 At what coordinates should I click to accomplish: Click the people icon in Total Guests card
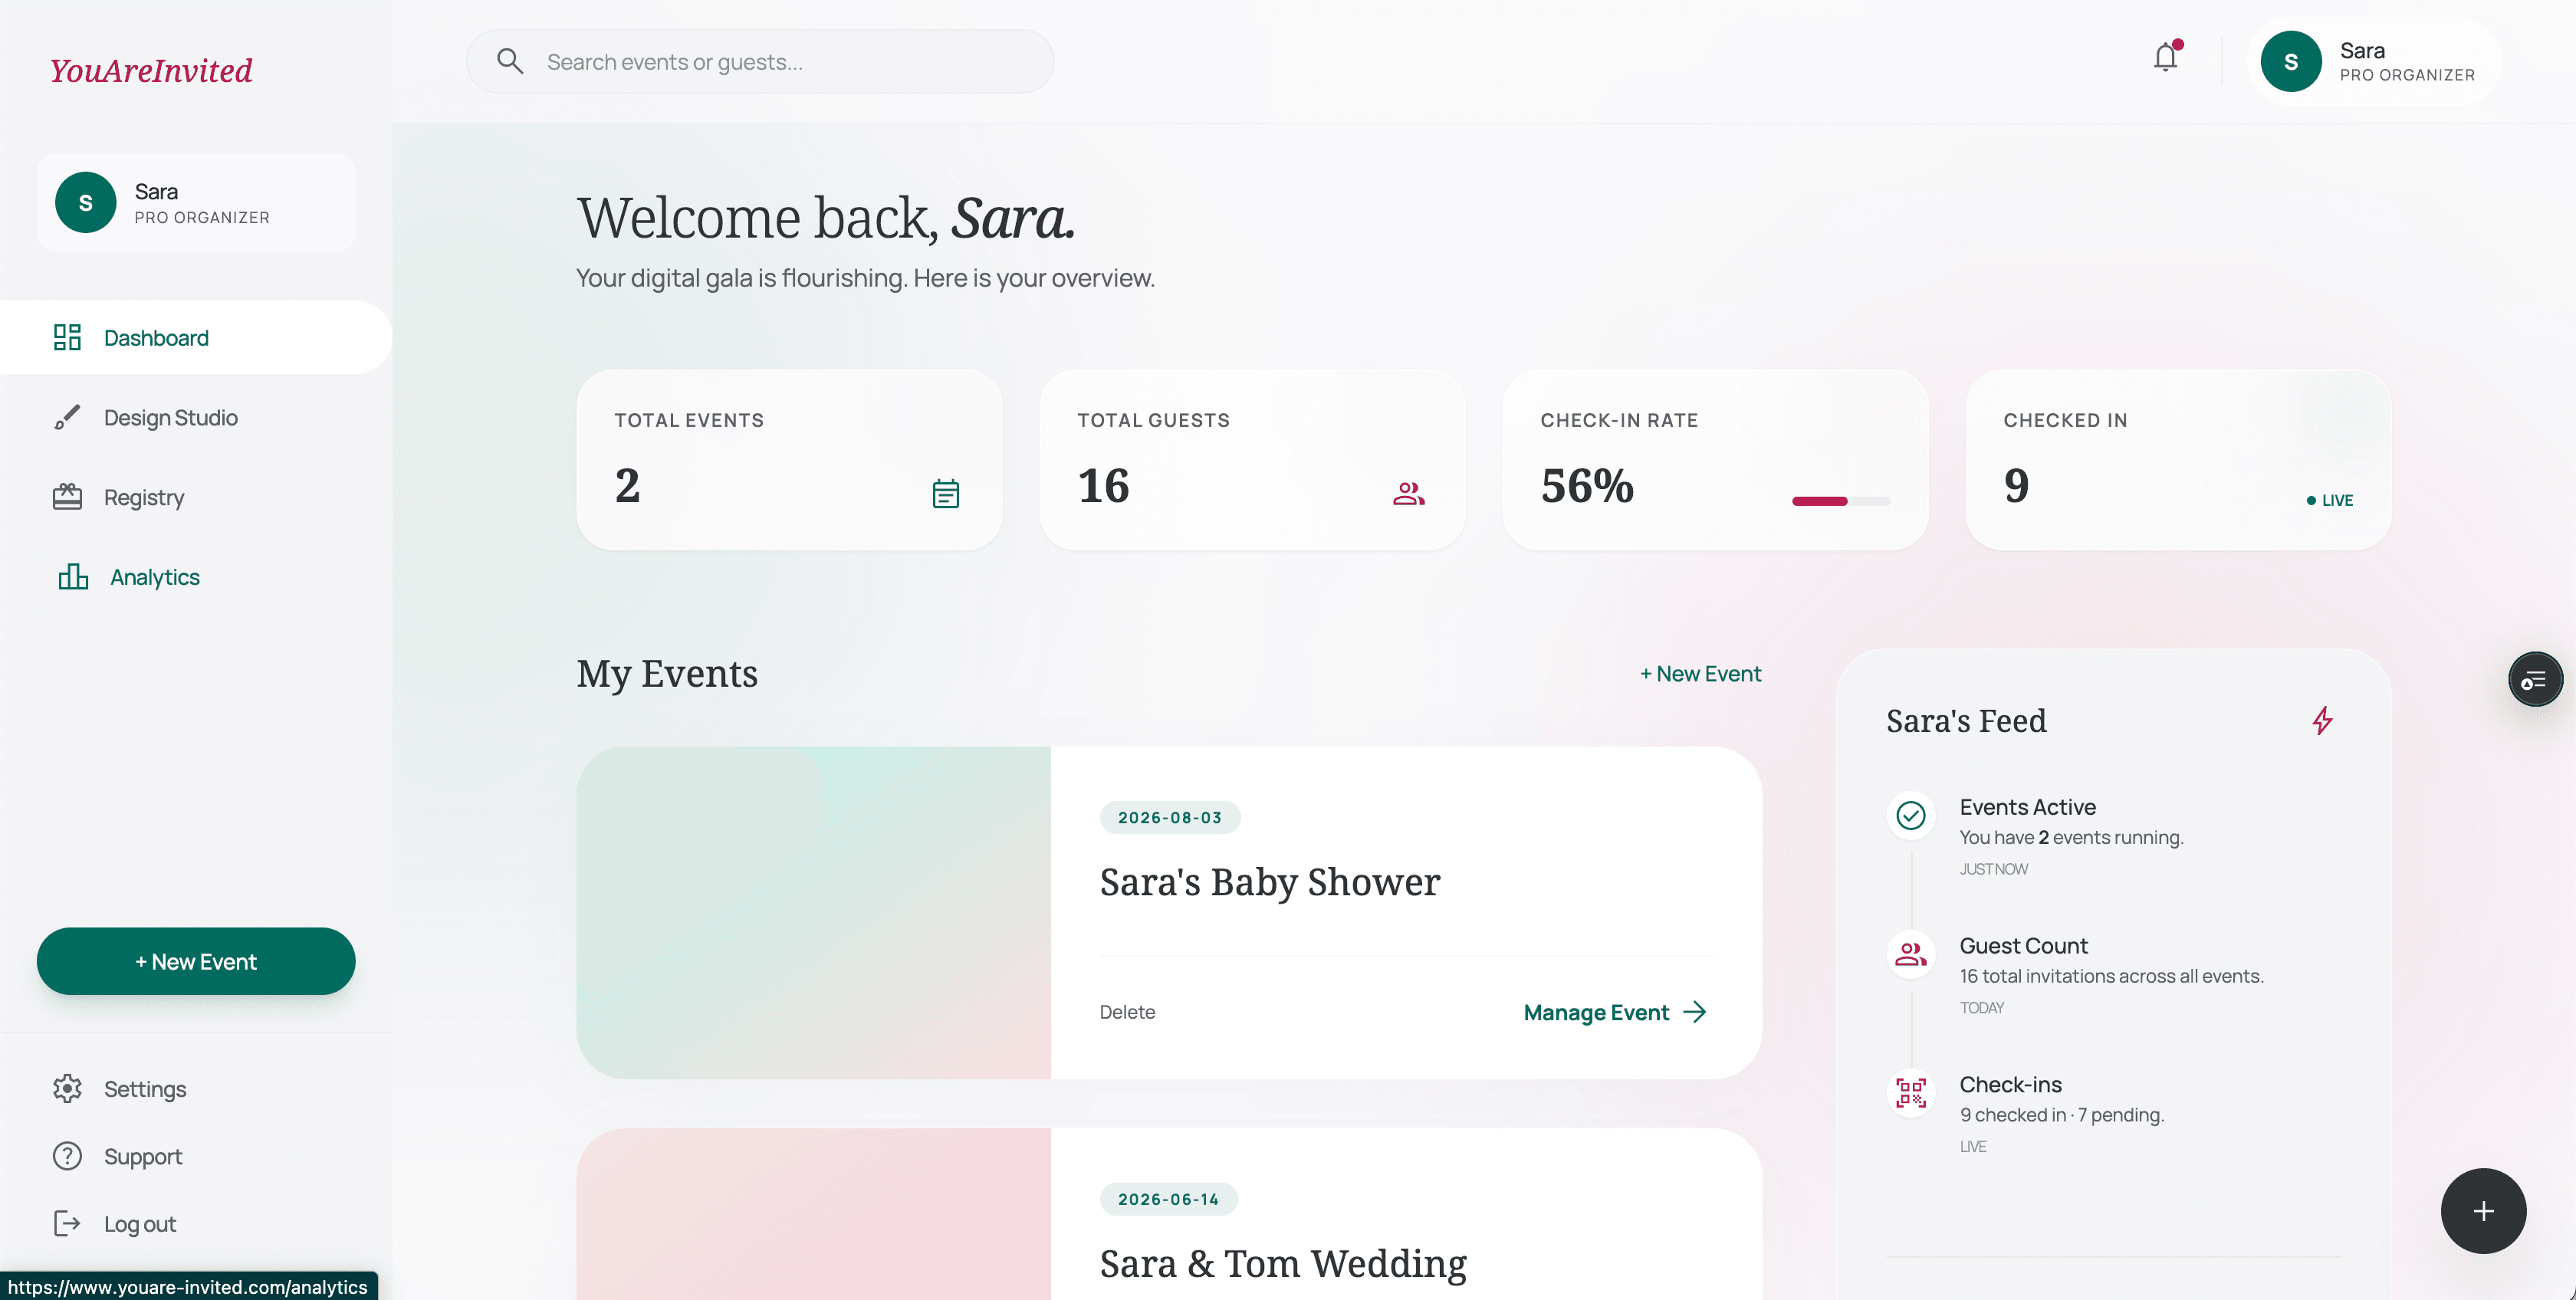pyautogui.click(x=1409, y=493)
